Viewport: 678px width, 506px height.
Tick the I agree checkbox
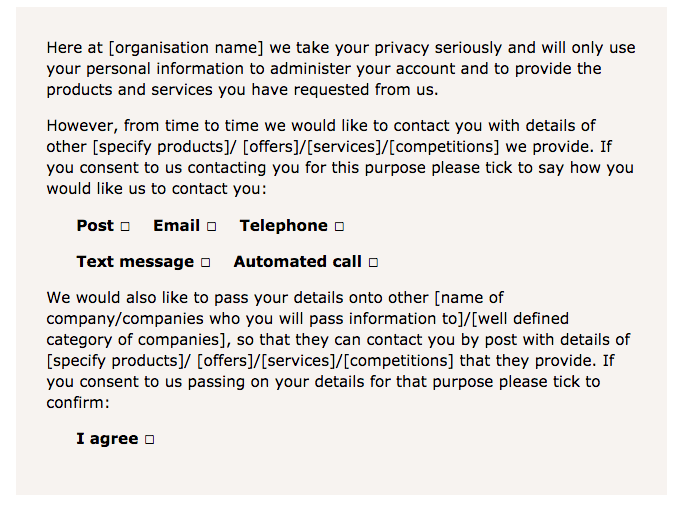150,439
